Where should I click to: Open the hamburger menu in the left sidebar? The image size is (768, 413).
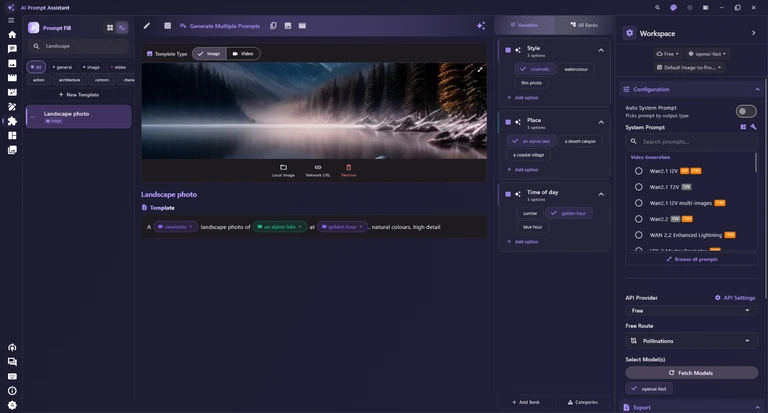[x=11, y=21]
